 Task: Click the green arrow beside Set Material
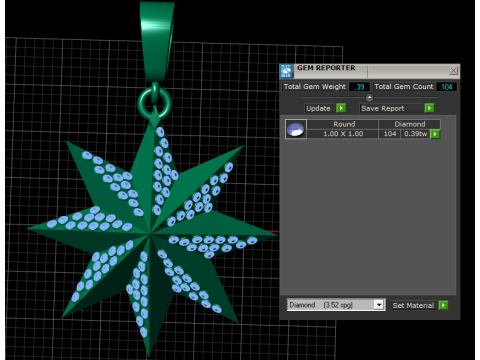point(443,305)
